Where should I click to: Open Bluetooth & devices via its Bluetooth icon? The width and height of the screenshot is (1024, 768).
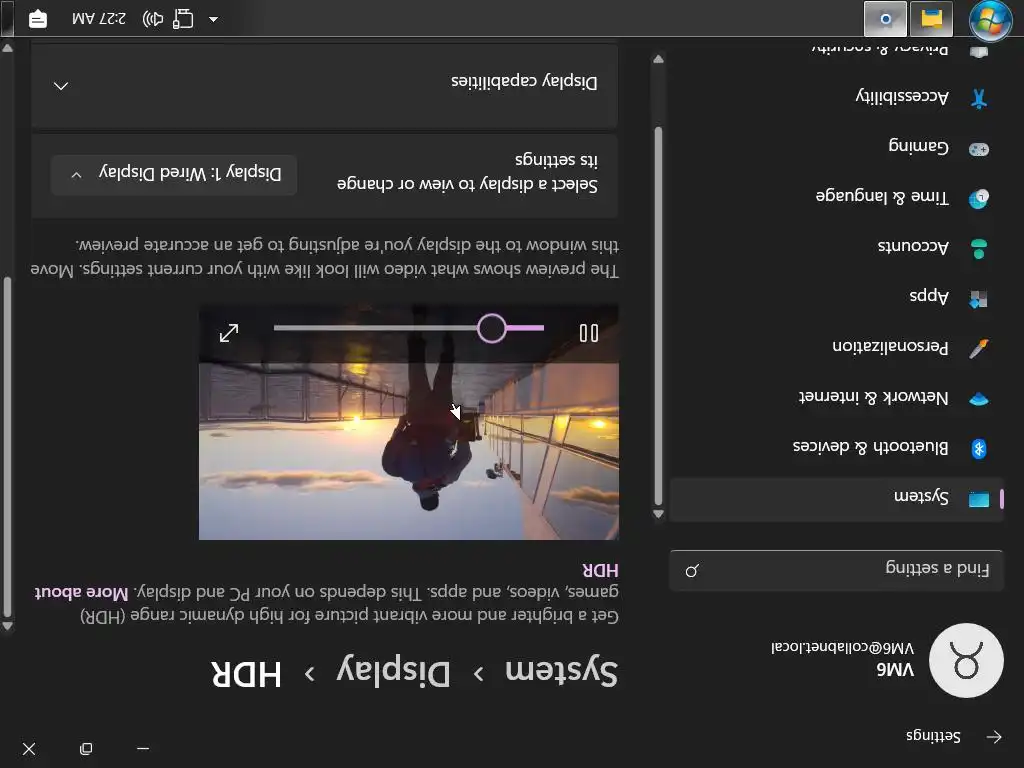(x=978, y=449)
